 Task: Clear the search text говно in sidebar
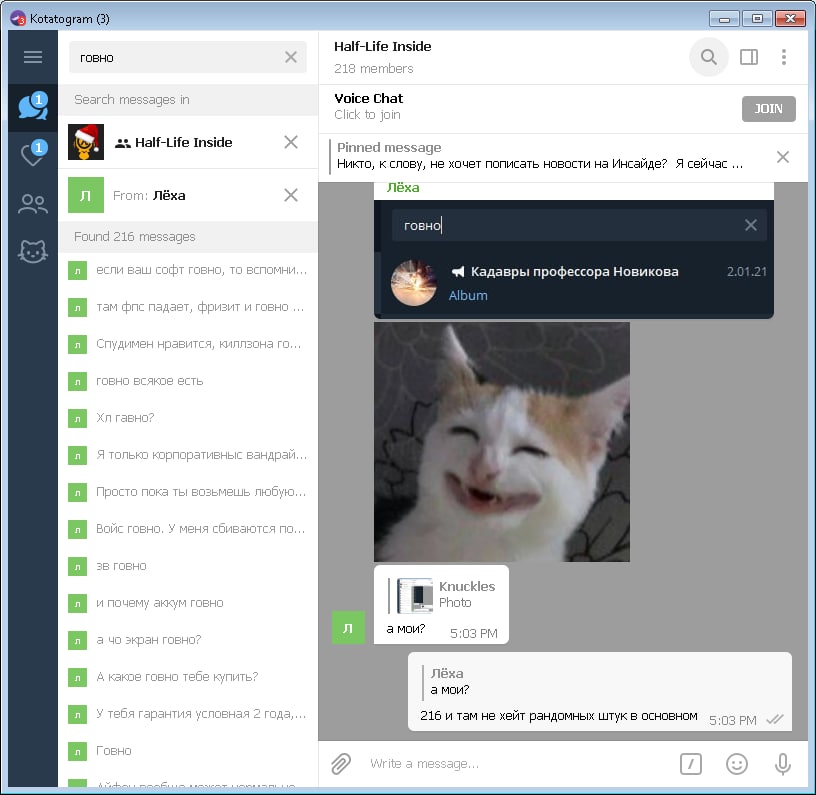tap(291, 57)
